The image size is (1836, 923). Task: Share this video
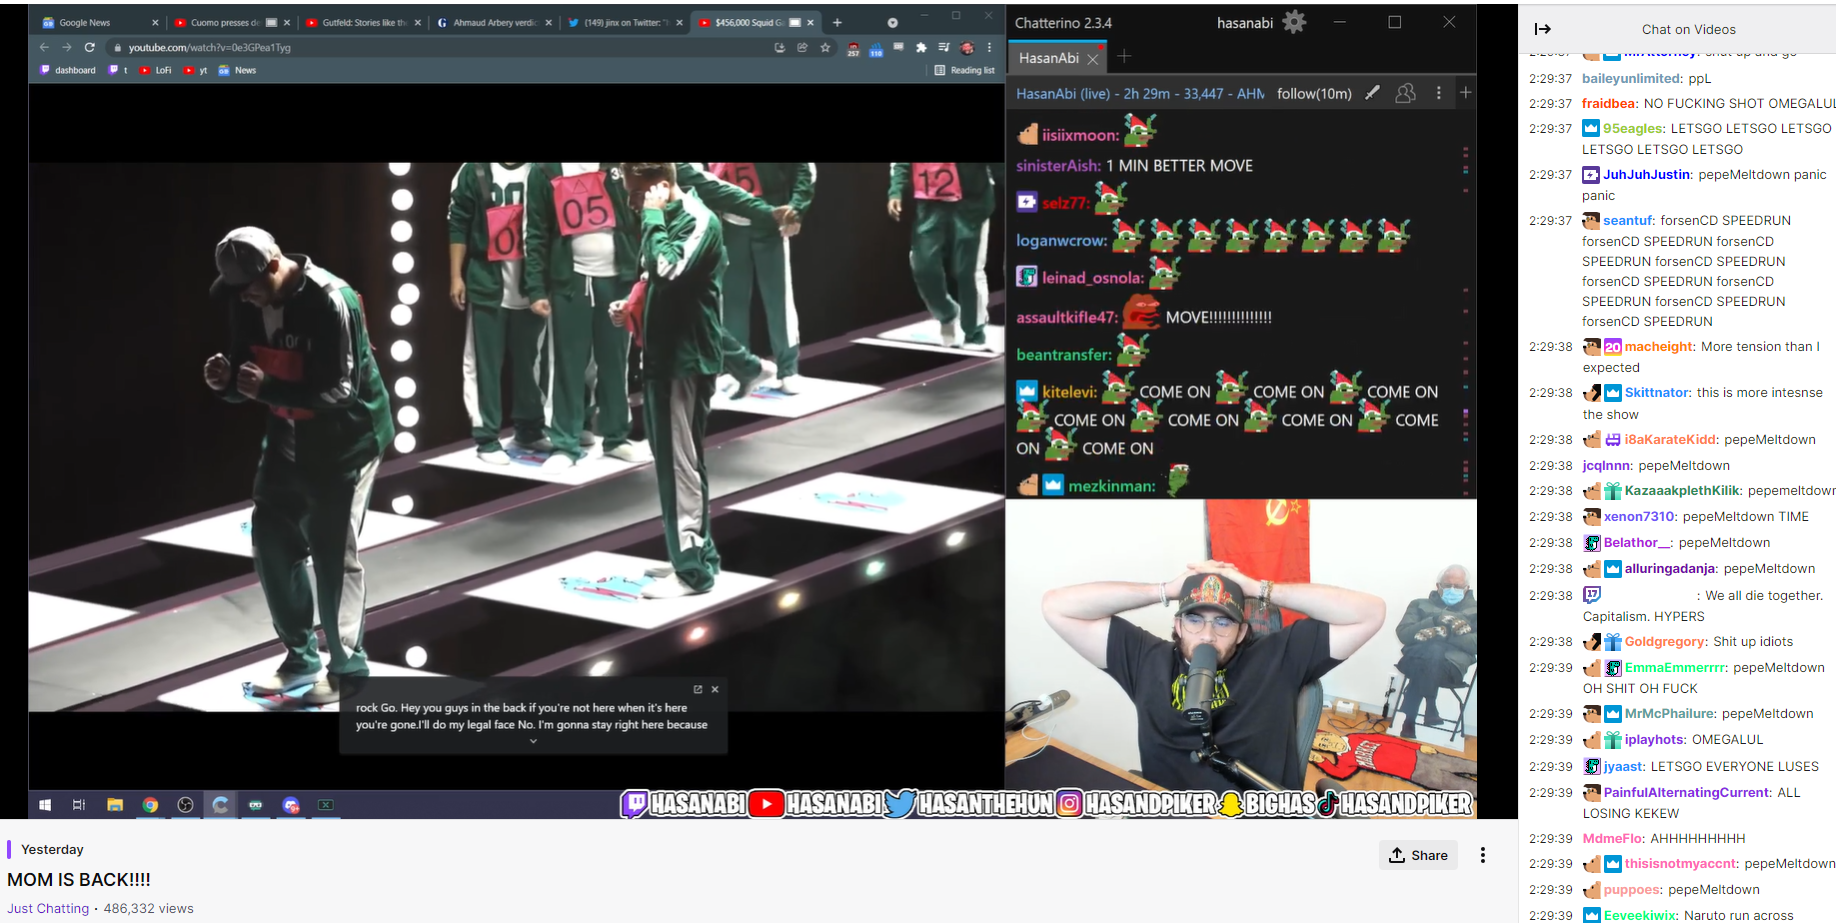click(x=1418, y=855)
